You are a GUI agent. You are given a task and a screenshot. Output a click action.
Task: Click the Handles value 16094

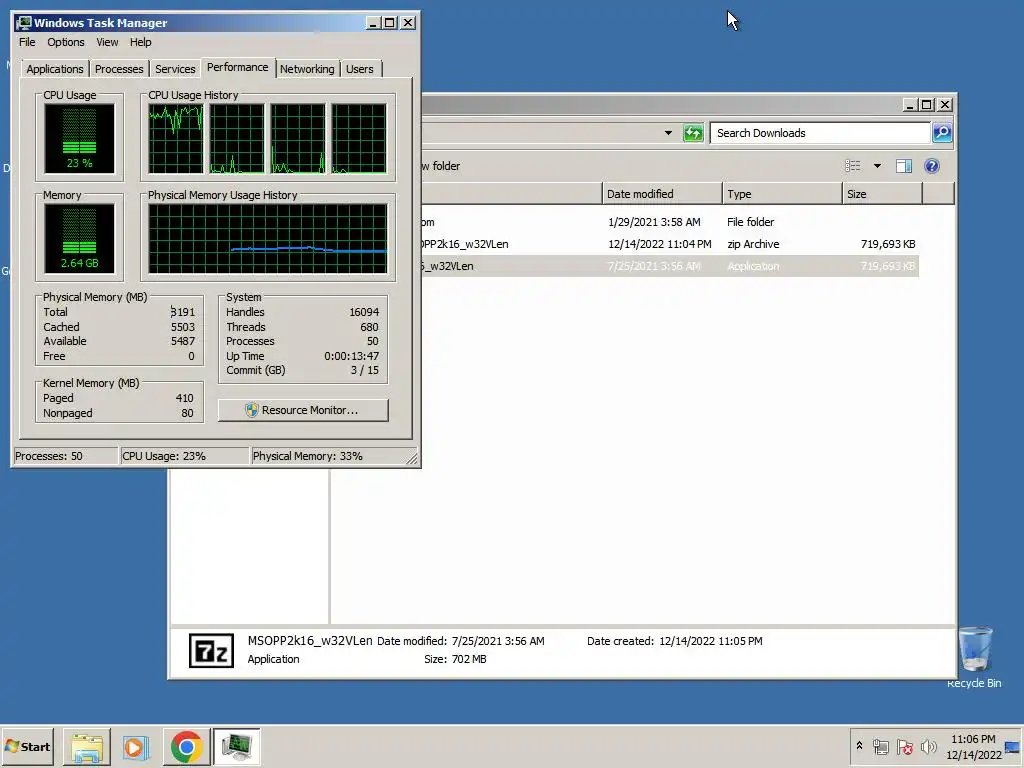364,312
